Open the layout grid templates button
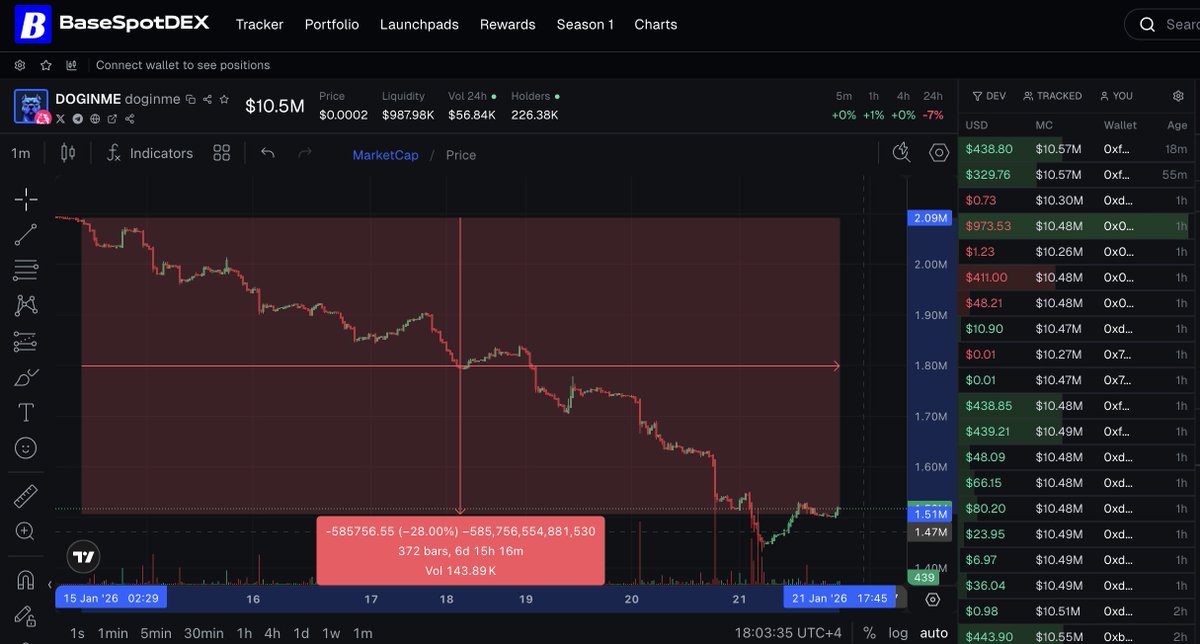The image size is (1200, 644). tap(222, 153)
